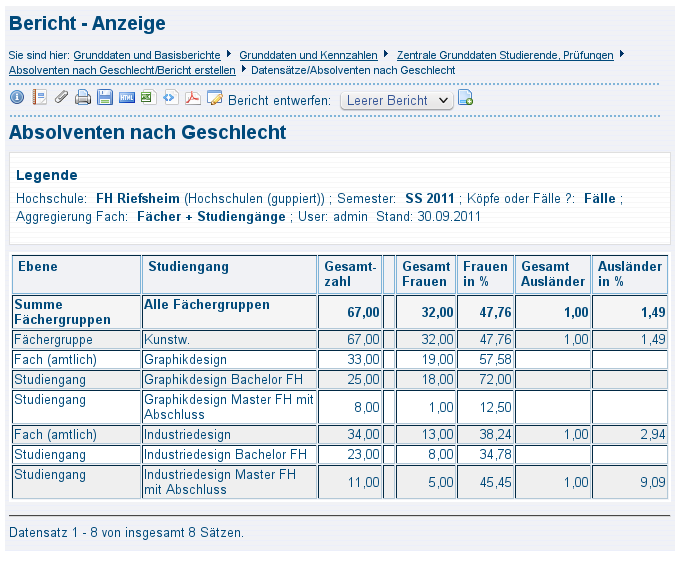
Task: Export report as XML
Action: coord(171,98)
